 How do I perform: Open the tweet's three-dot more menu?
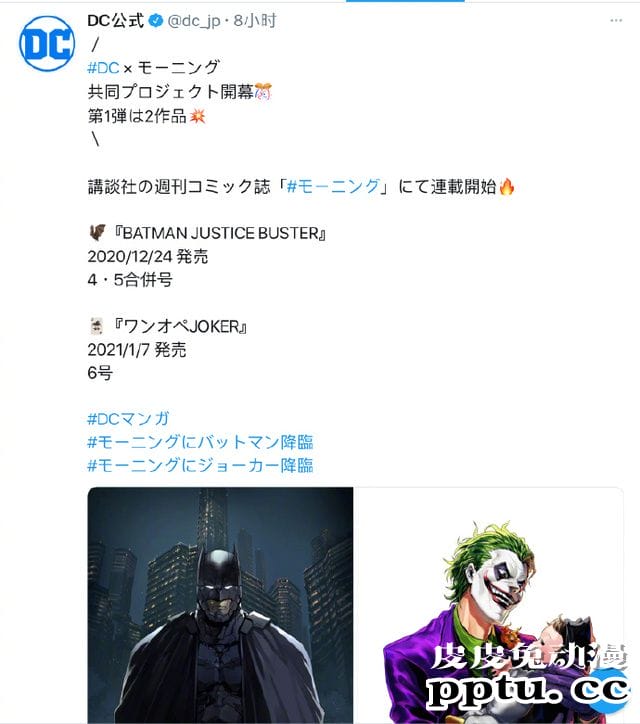click(616, 21)
